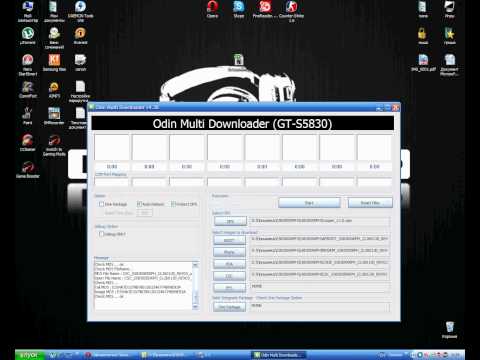This screenshot has height=360, width=480.
Task: Open the file icon above the Odin window
Action: point(238,62)
